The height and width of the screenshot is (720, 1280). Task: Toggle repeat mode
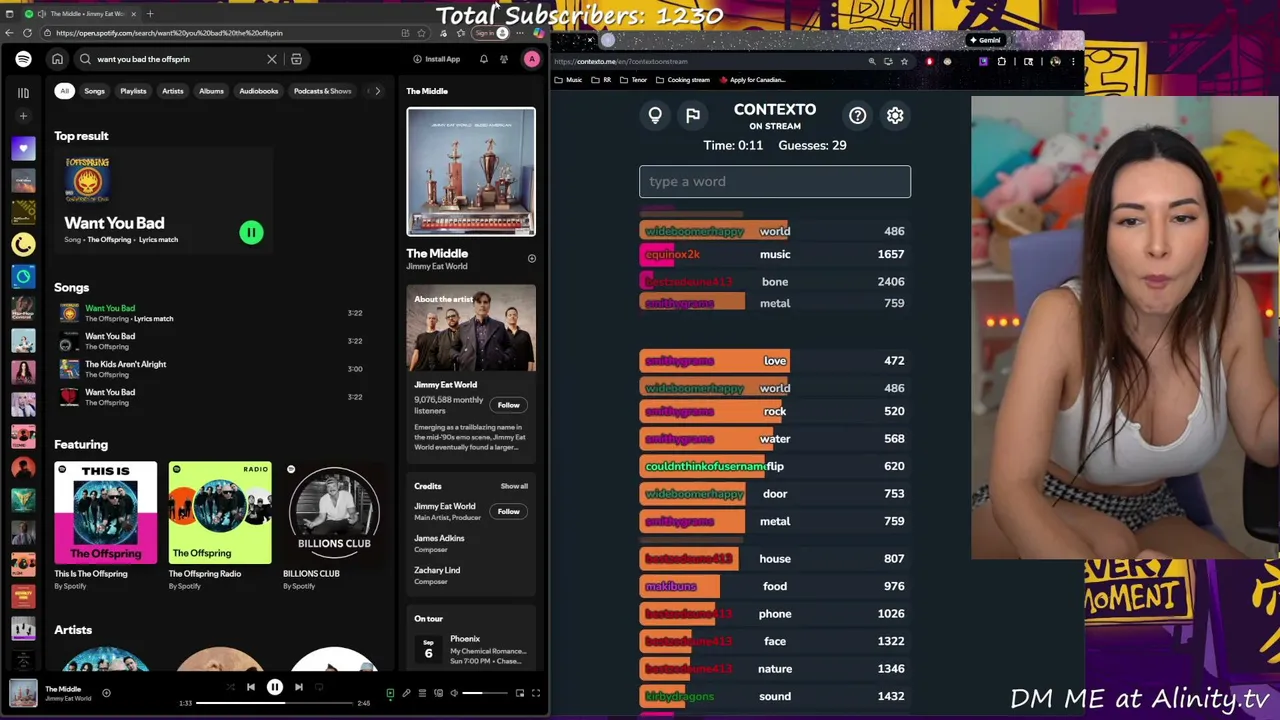319,687
